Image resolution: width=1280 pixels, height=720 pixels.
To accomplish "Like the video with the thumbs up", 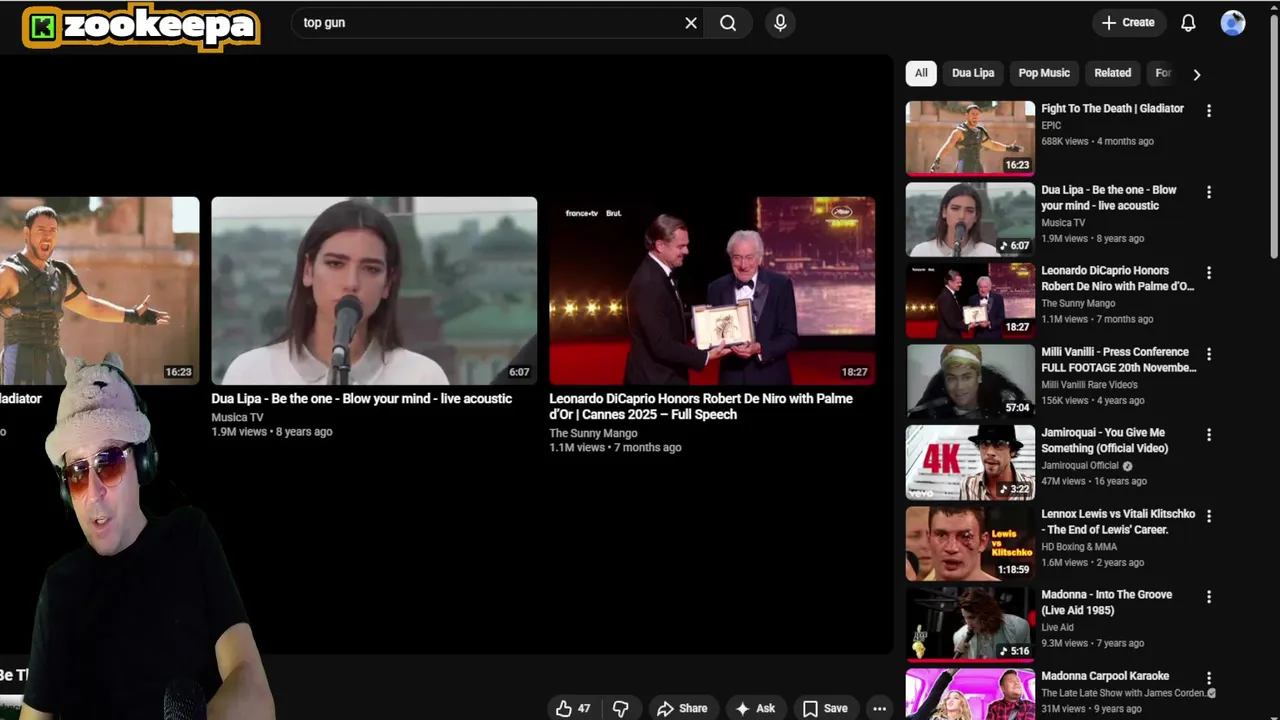I will 573,708.
